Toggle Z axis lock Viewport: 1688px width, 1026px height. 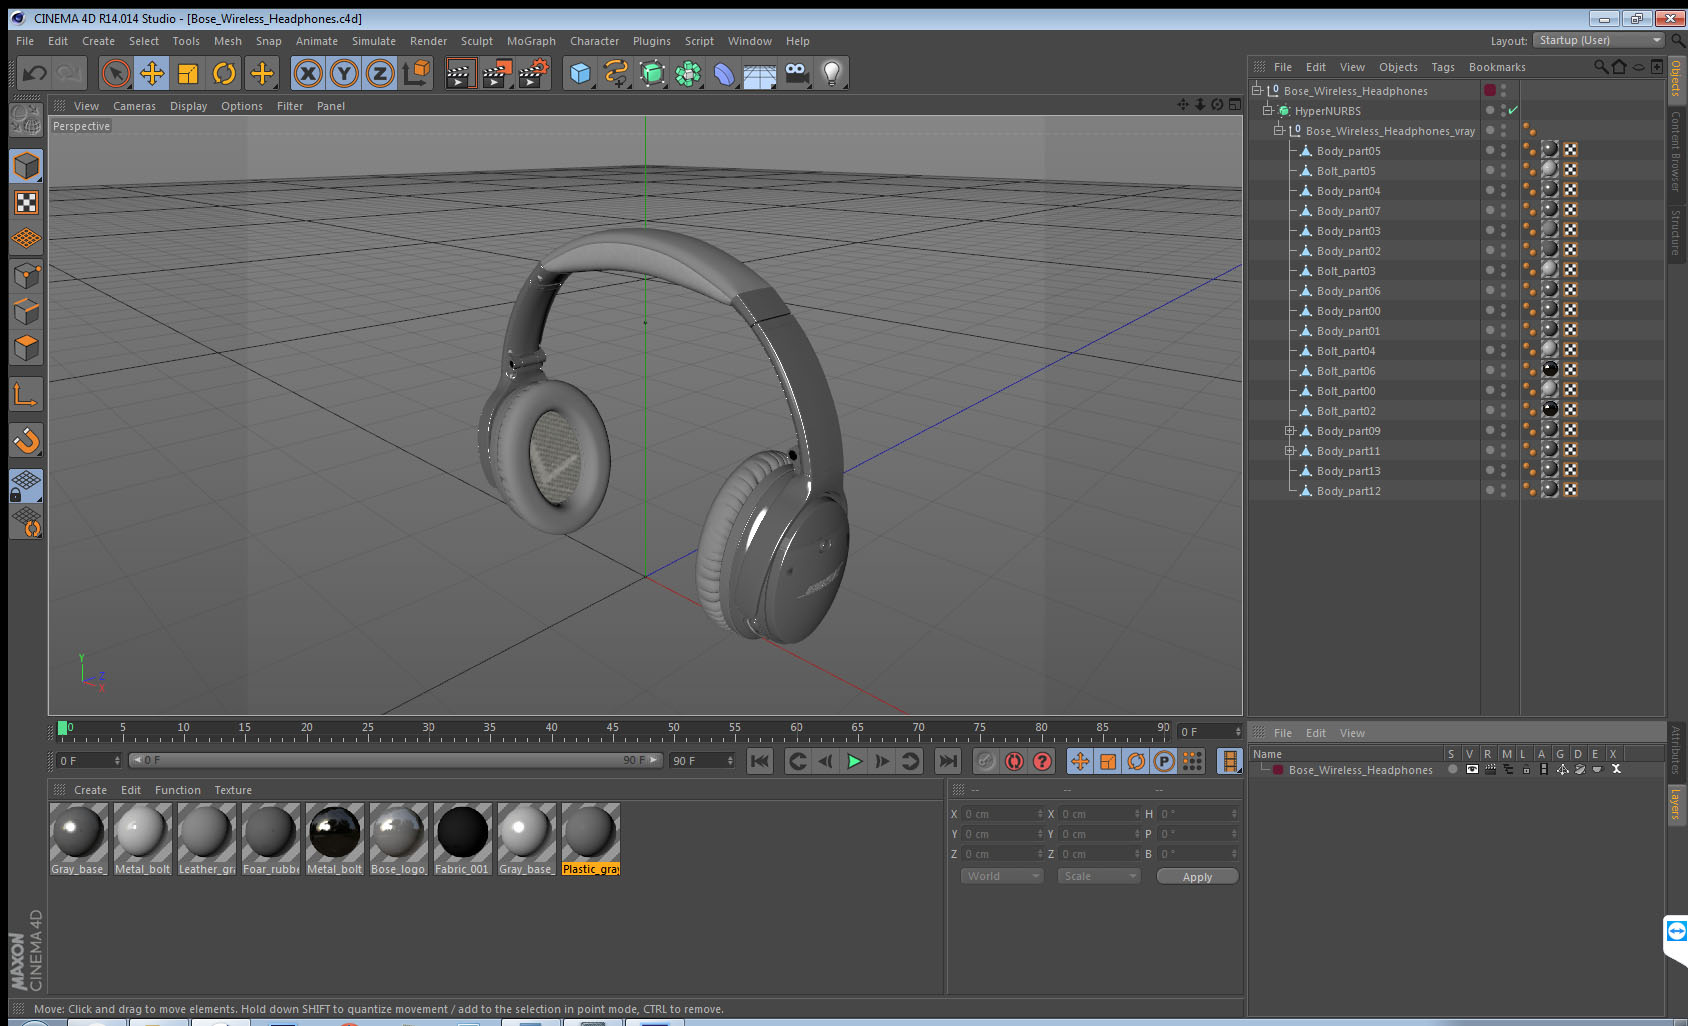(x=380, y=73)
